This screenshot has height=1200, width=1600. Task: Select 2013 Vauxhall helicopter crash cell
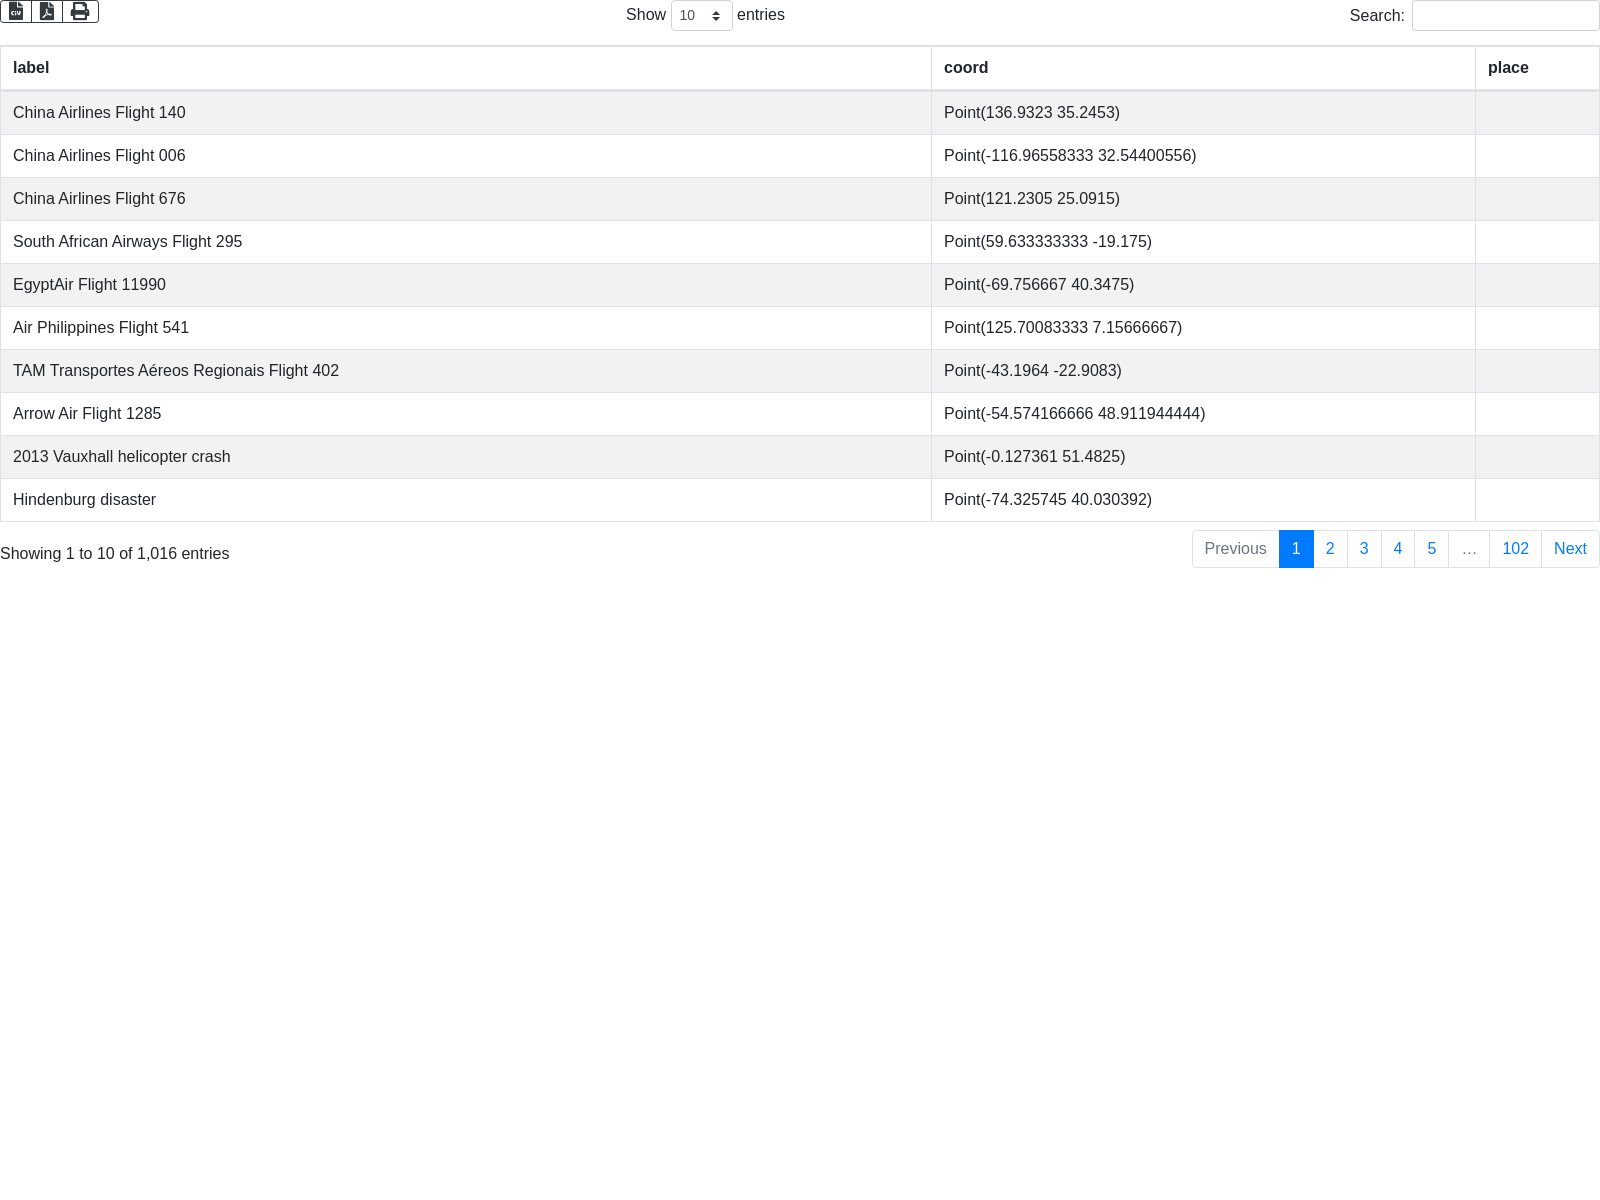[466, 457]
